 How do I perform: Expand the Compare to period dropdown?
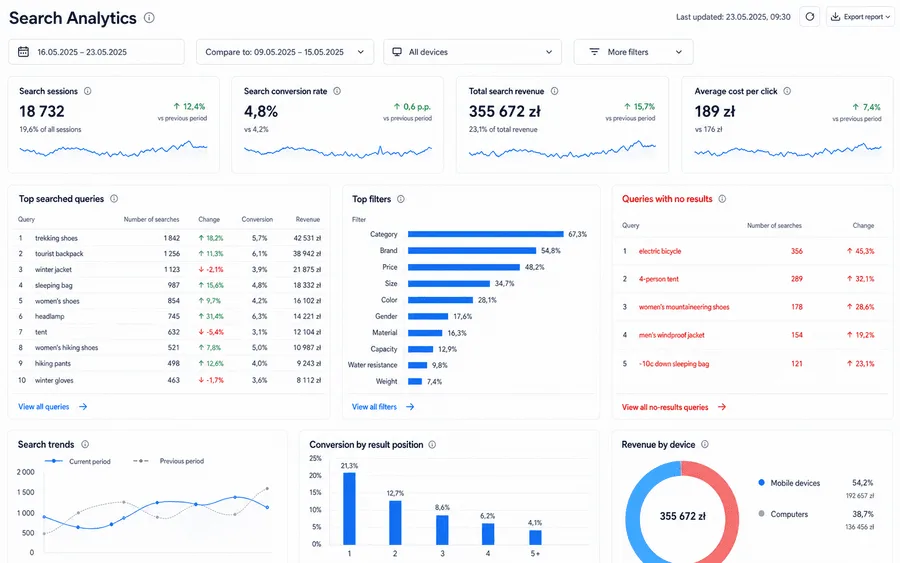[x=285, y=52]
